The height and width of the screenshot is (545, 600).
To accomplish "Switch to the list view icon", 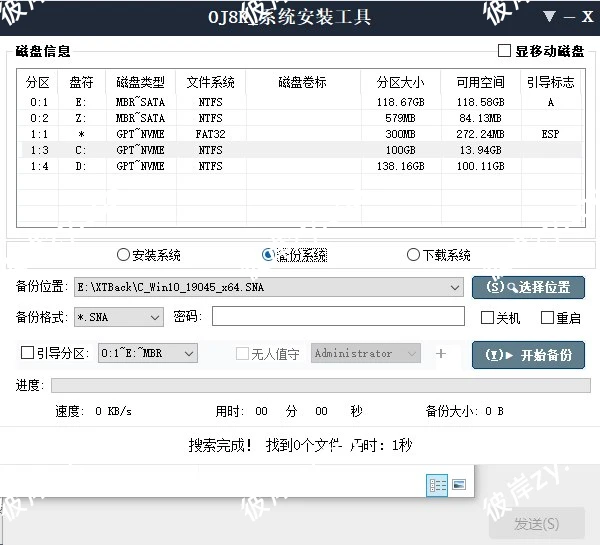I will point(437,485).
